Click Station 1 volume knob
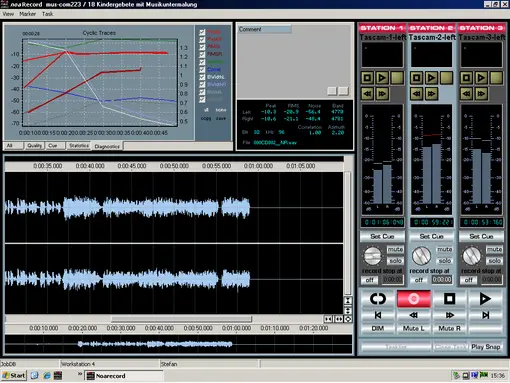This screenshot has width=510, height=383. point(372,256)
